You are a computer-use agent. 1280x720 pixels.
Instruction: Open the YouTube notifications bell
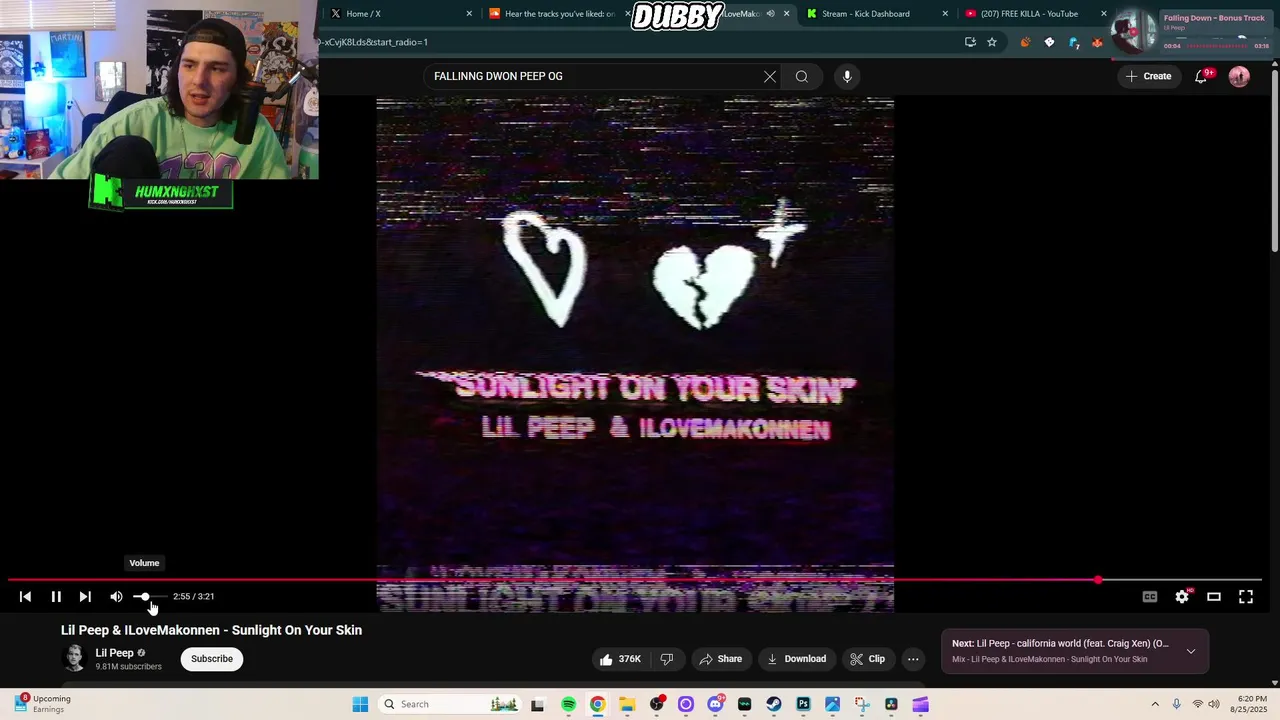coord(1203,76)
